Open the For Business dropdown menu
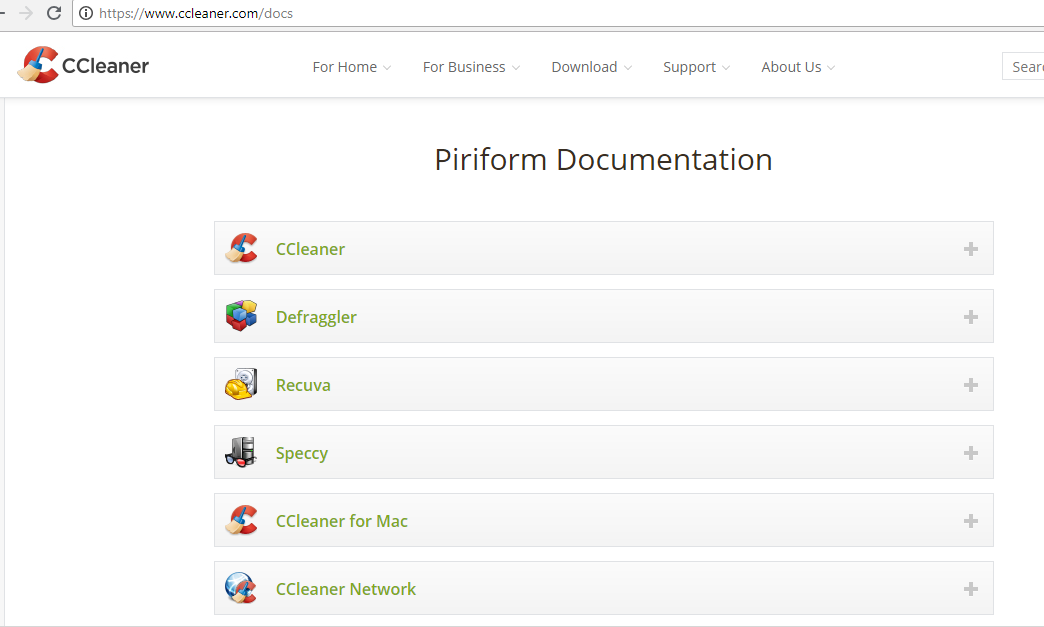This screenshot has height=627, width=1044. click(x=471, y=67)
